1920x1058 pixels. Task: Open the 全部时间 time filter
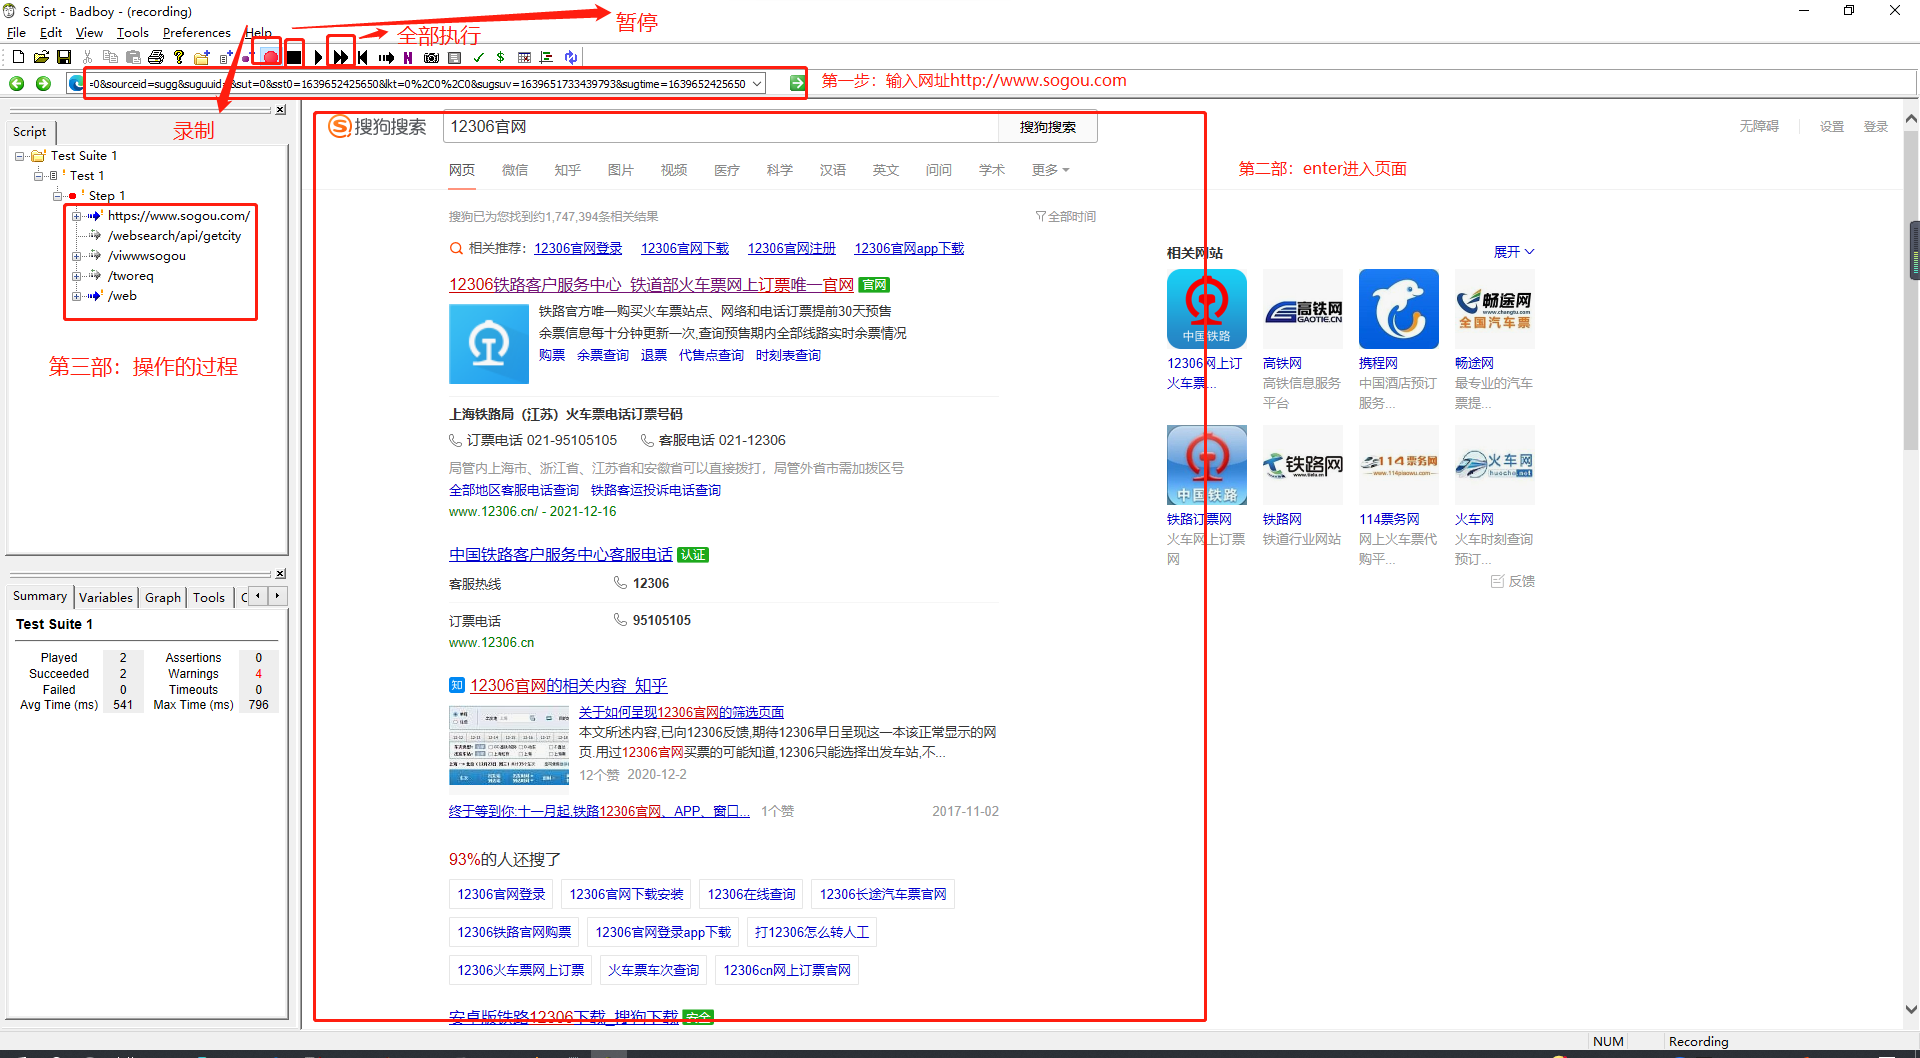coord(1066,217)
